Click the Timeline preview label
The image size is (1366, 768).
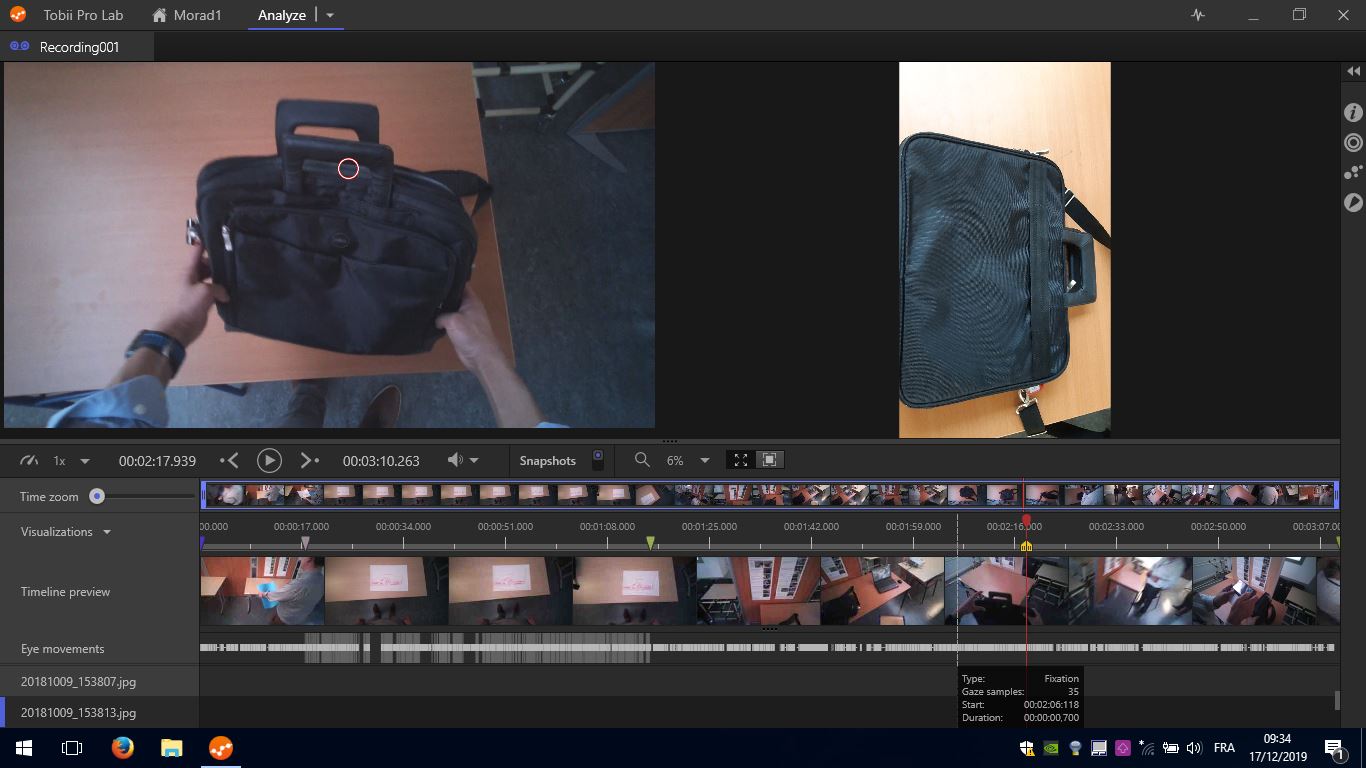[x=65, y=592]
